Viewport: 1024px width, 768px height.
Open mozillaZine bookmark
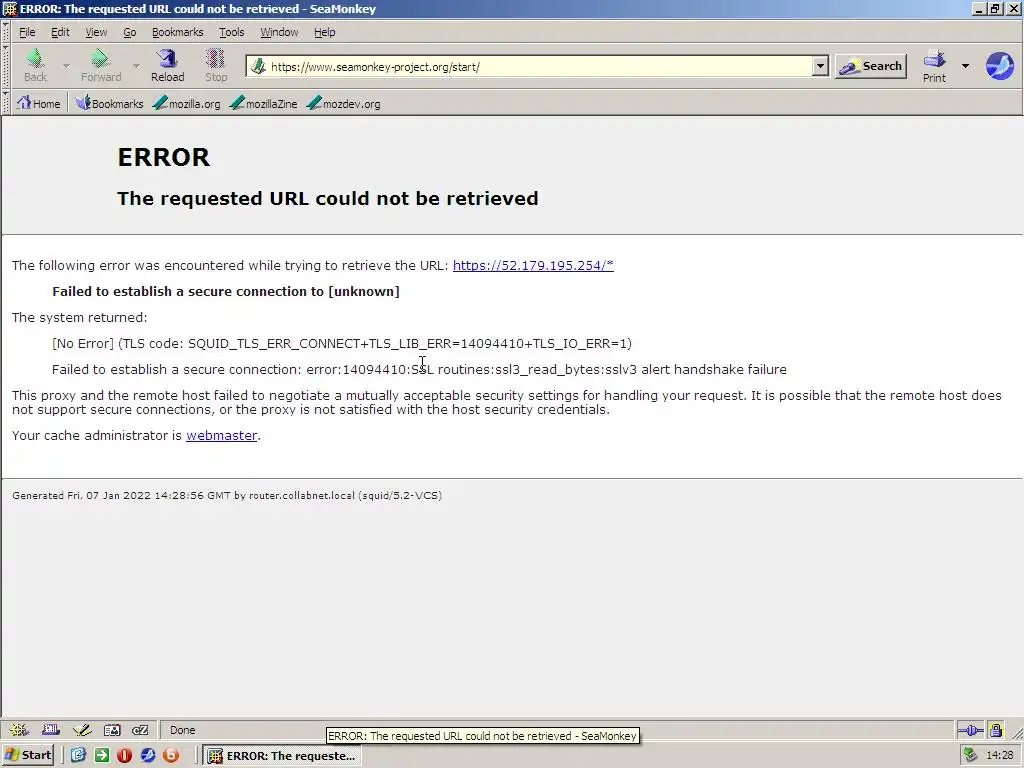pyautogui.click(x=263, y=103)
